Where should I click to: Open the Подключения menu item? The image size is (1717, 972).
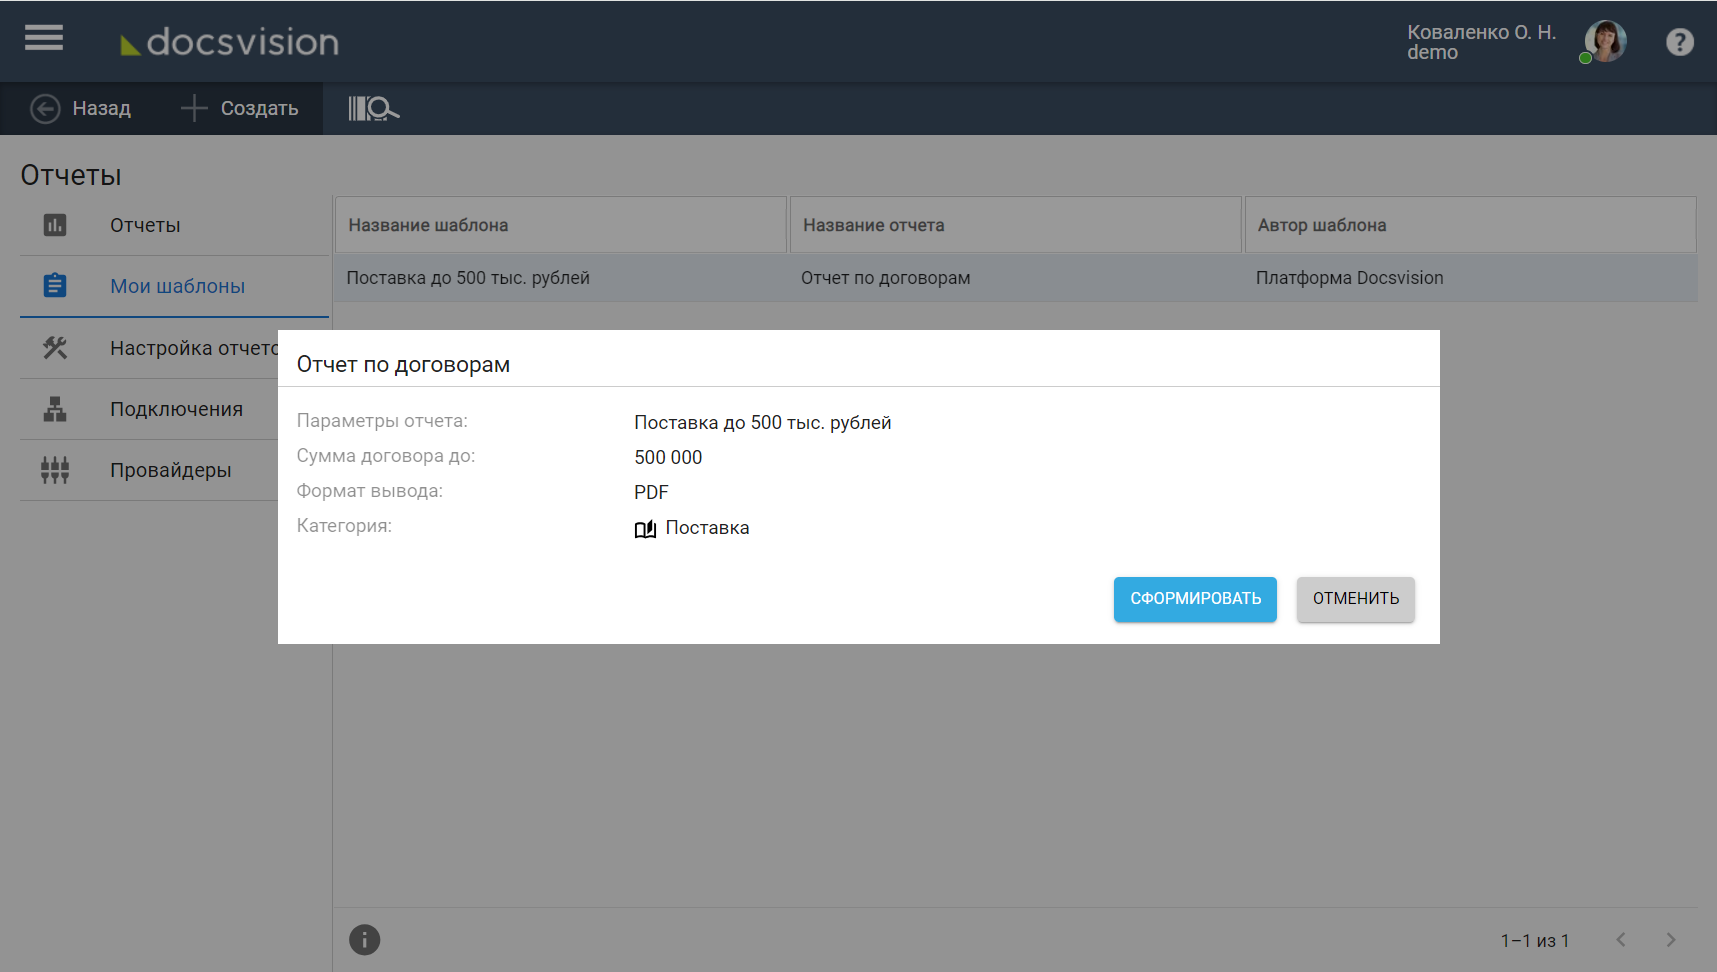click(176, 409)
